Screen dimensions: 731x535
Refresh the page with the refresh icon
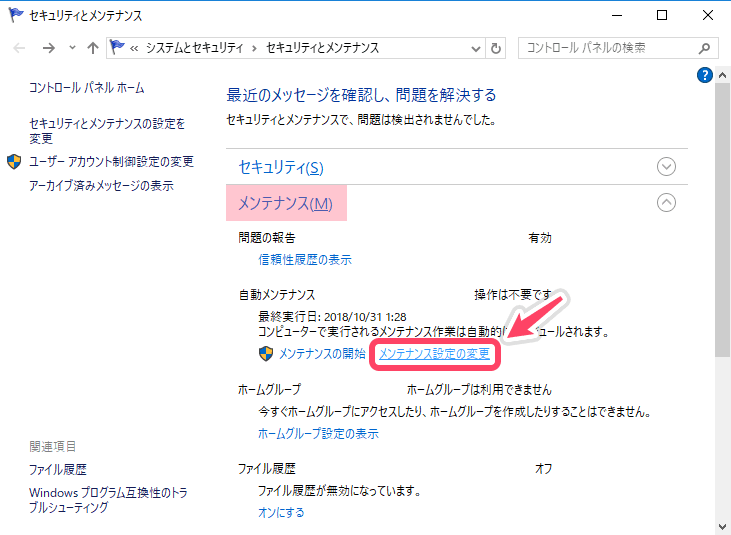[496, 48]
